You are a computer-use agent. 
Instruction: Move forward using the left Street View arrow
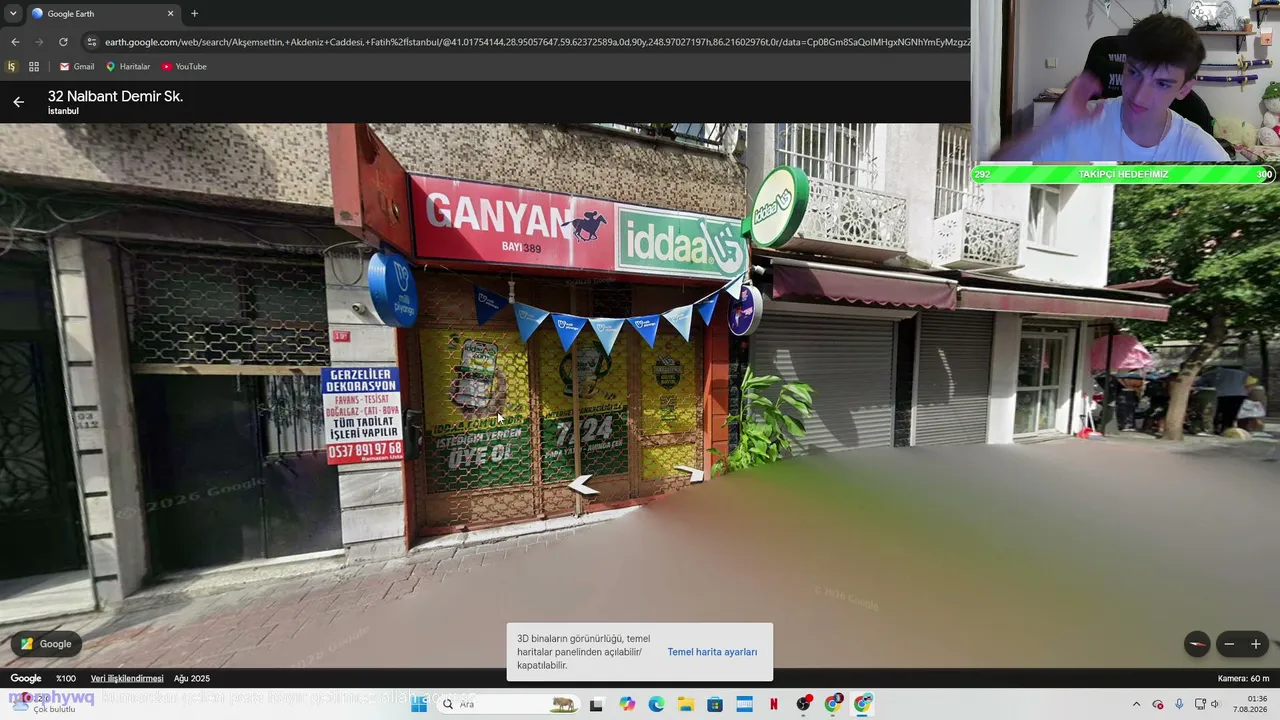point(582,486)
